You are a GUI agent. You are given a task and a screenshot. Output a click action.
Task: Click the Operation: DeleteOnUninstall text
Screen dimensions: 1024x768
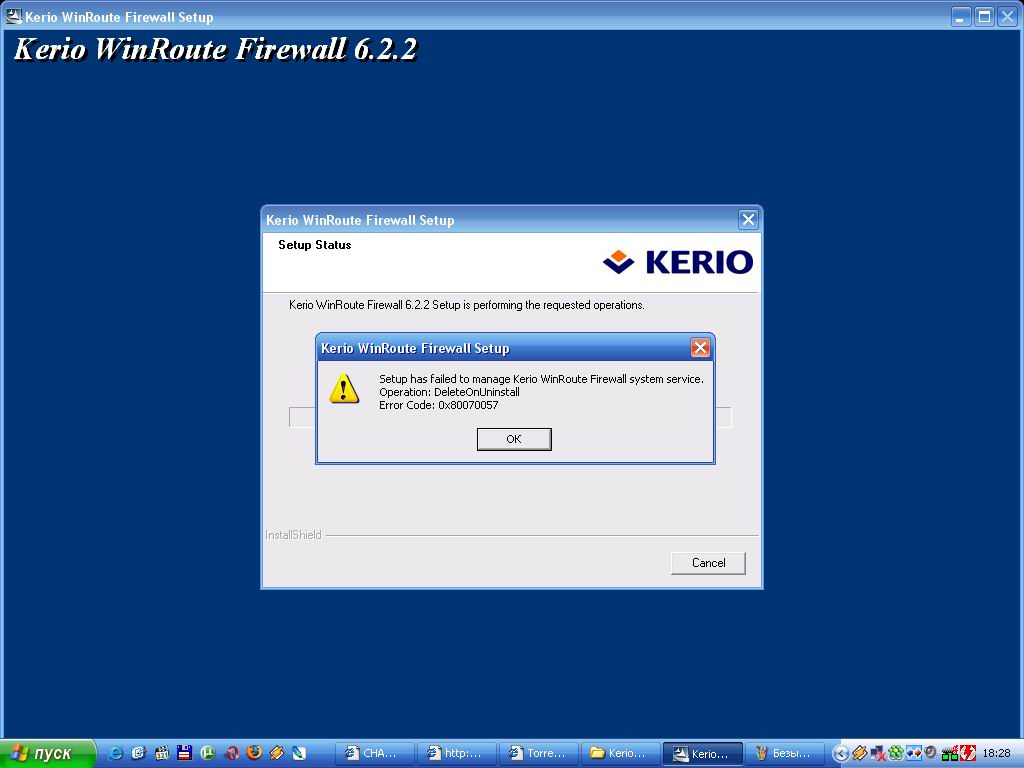tap(449, 392)
